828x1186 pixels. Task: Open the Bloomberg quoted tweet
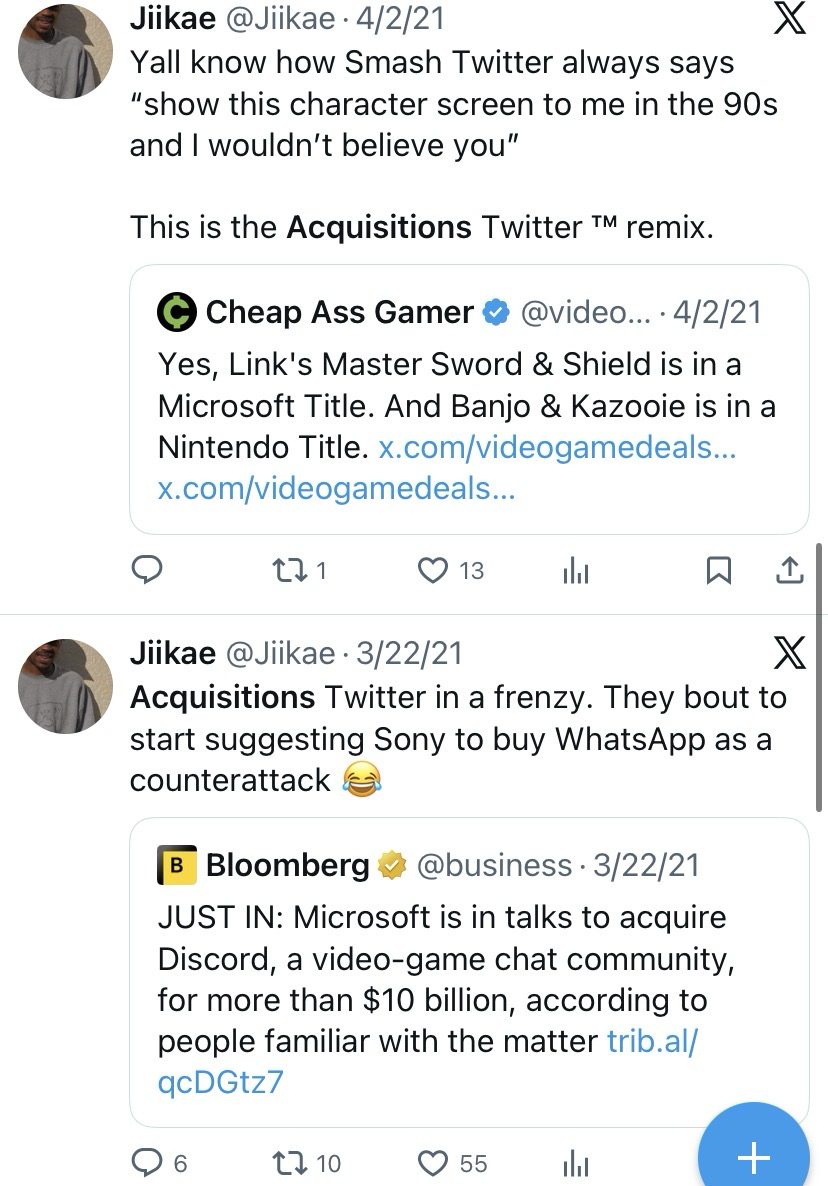[468, 958]
